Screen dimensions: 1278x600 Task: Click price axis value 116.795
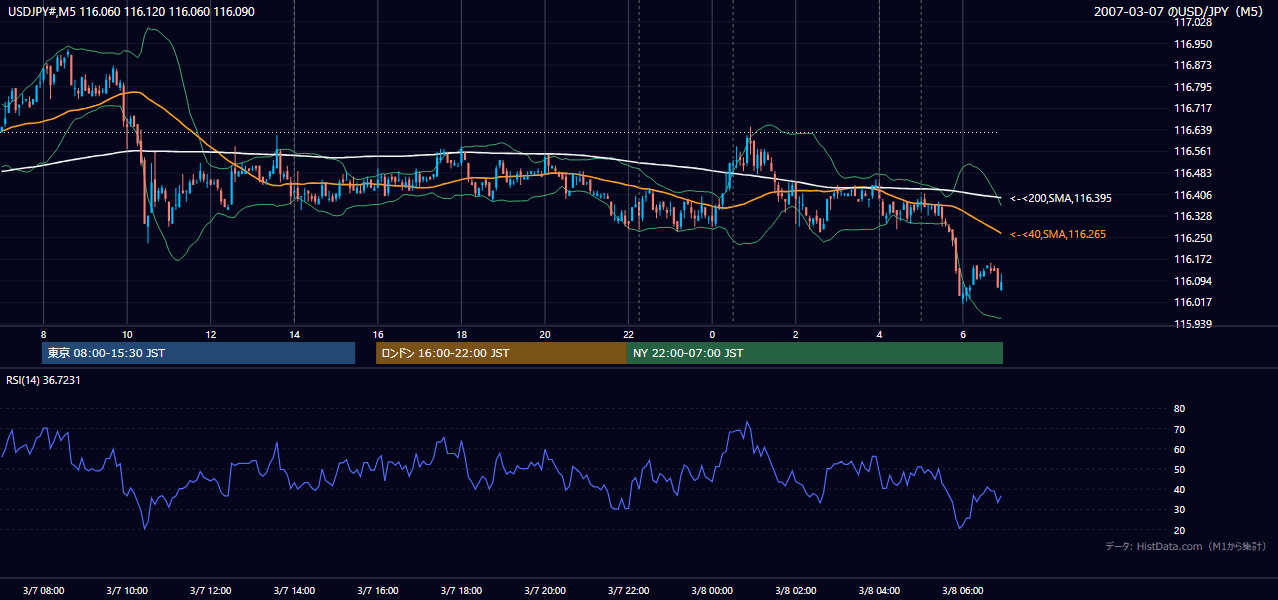coord(1193,87)
